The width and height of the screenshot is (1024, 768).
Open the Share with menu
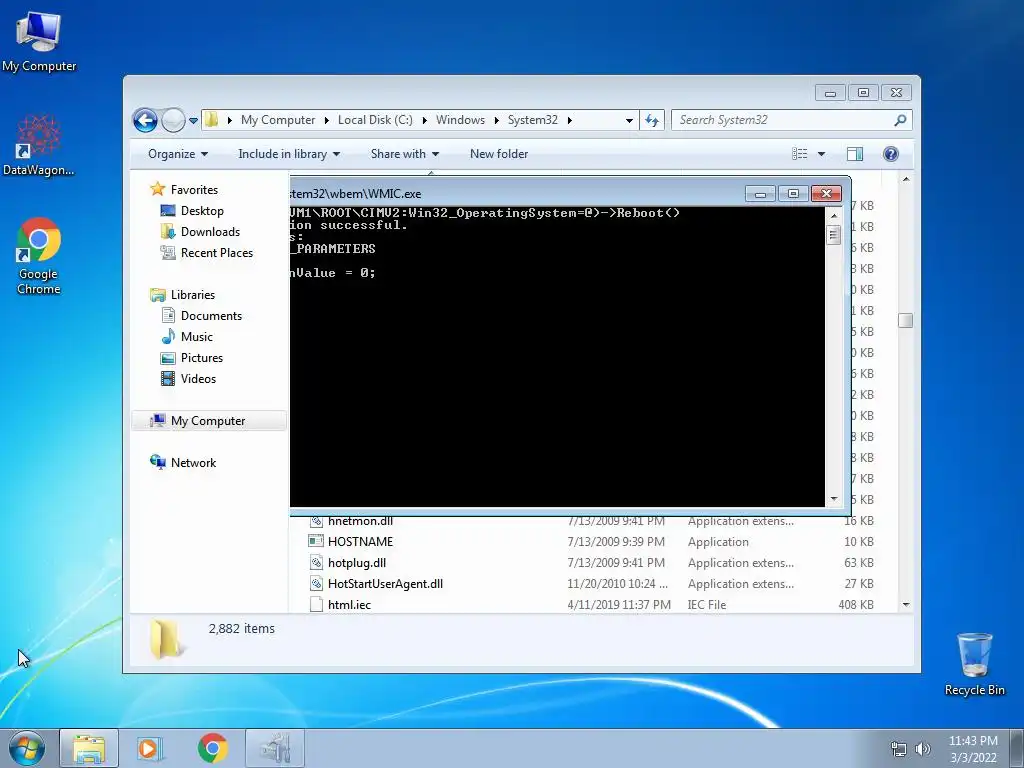click(x=405, y=154)
